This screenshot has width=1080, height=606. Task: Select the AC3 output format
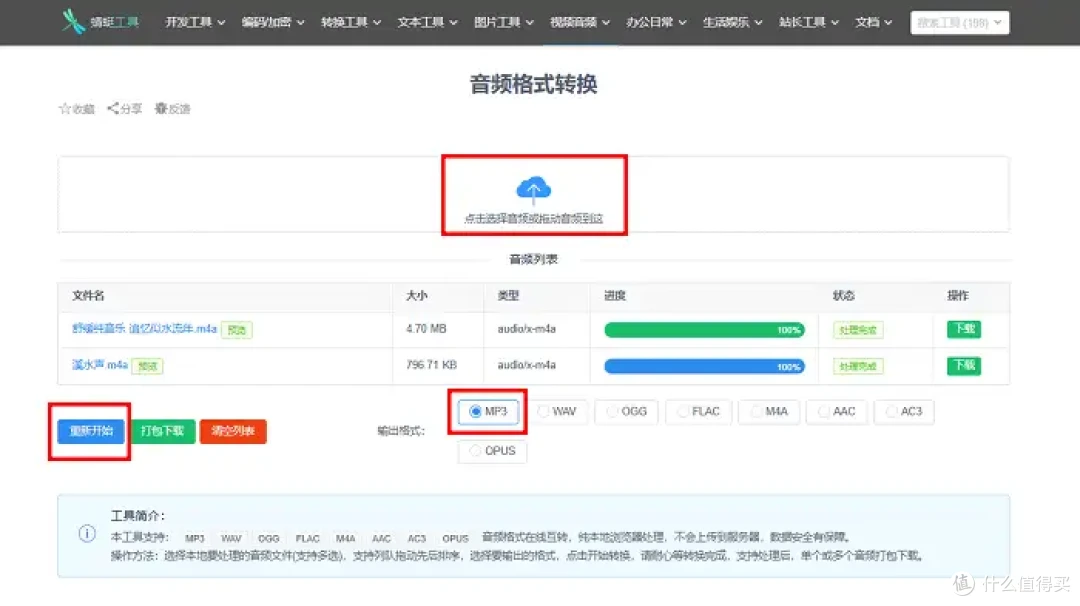point(904,411)
